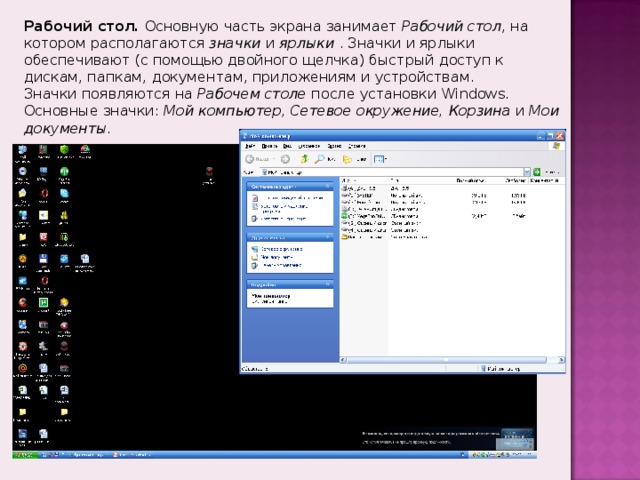640x480 pixels.
Task: Select the first drive in the file list
Action: click(x=359, y=188)
